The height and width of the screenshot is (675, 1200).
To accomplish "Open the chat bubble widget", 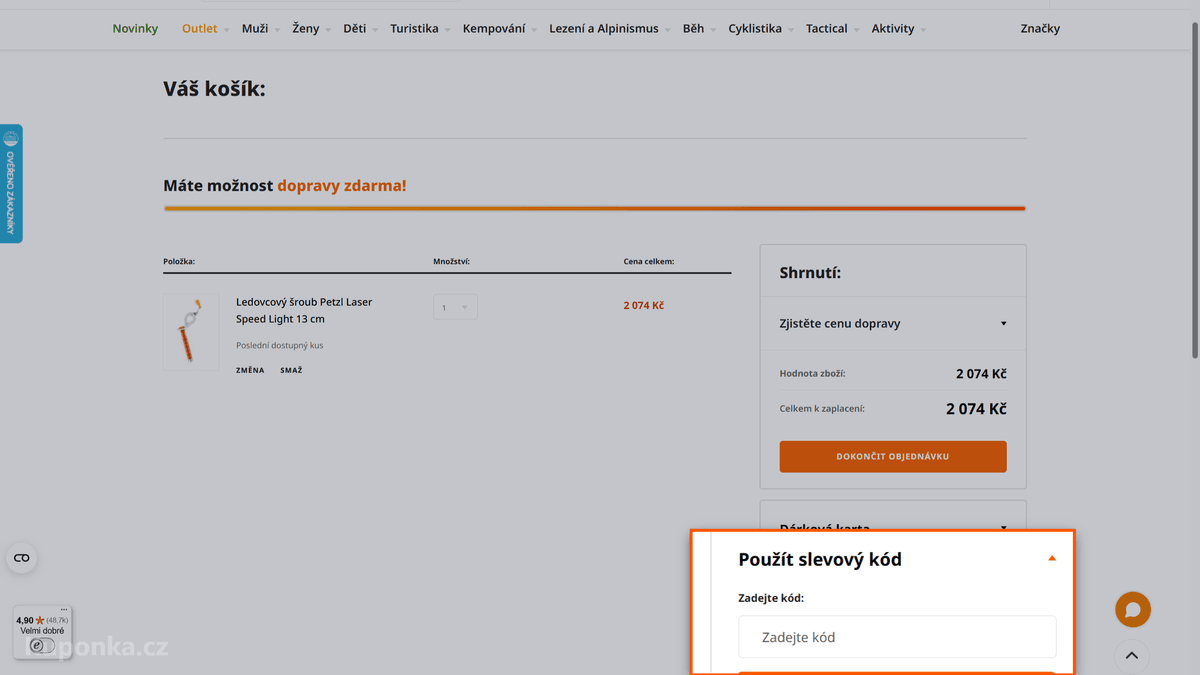I will coord(1133,609).
